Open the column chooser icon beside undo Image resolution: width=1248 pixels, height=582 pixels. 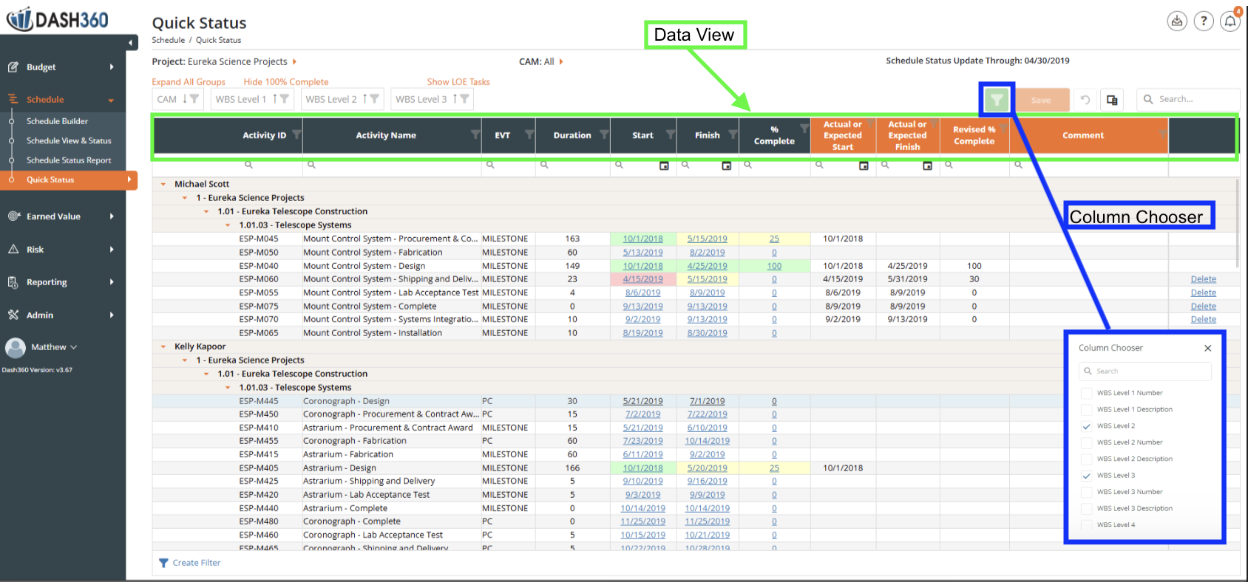point(1112,99)
